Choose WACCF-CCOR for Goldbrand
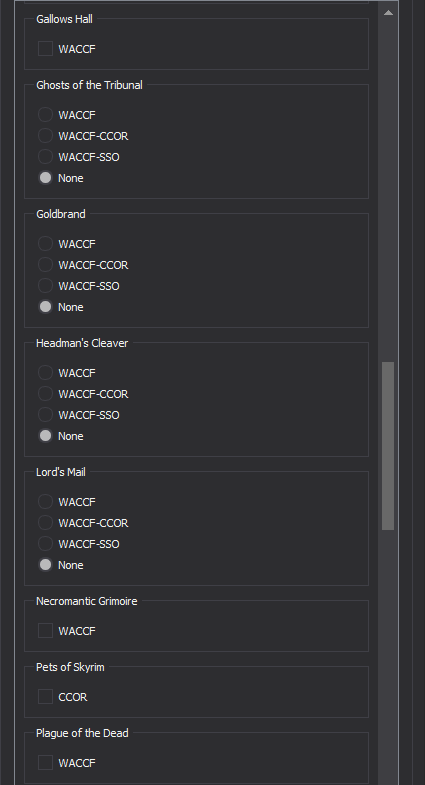 [x=46, y=265]
